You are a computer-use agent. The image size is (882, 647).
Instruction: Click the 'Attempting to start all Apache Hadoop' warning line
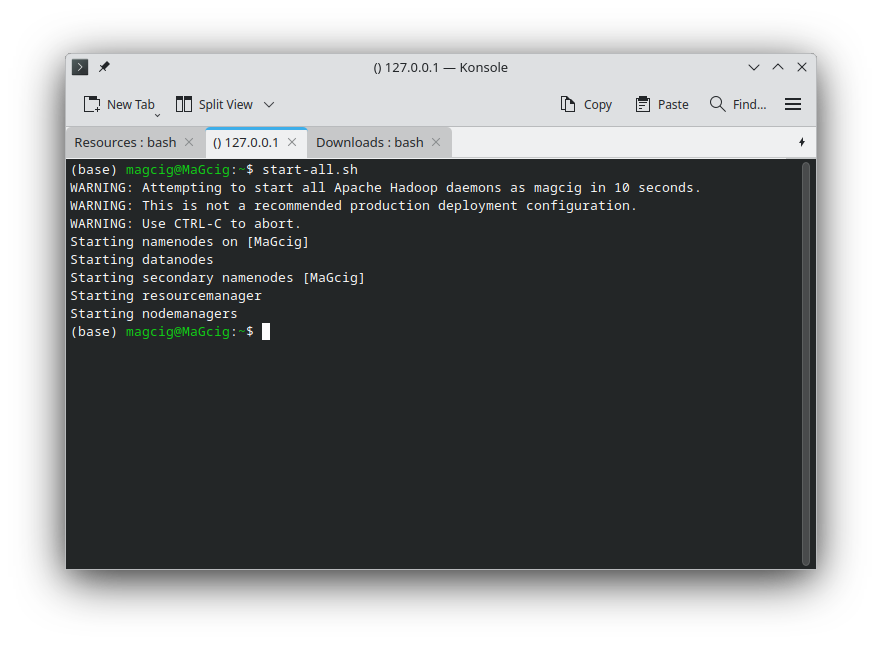tap(385, 188)
